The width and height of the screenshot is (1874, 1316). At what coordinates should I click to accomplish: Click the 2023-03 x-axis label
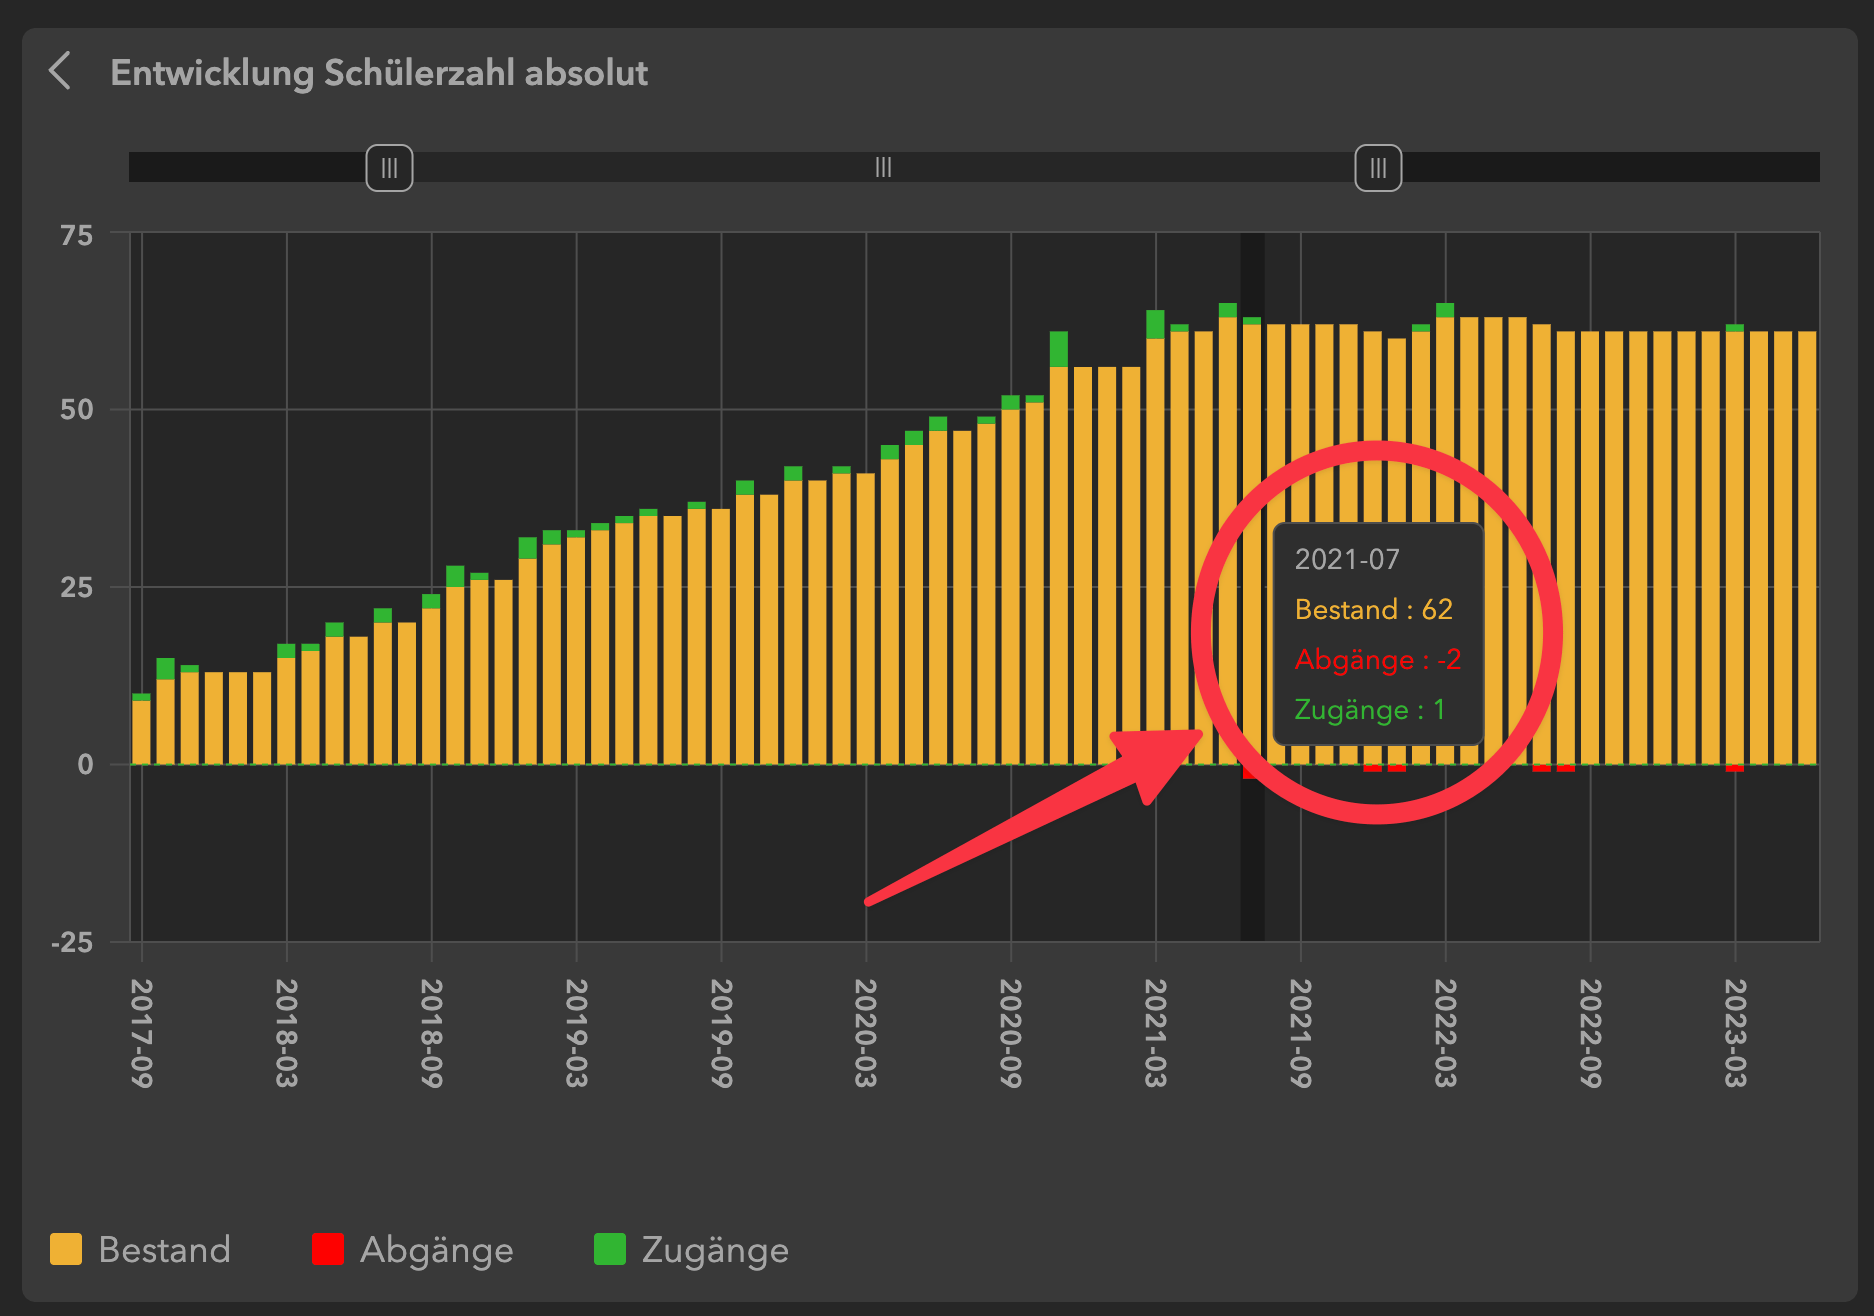[x=1735, y=1032]
